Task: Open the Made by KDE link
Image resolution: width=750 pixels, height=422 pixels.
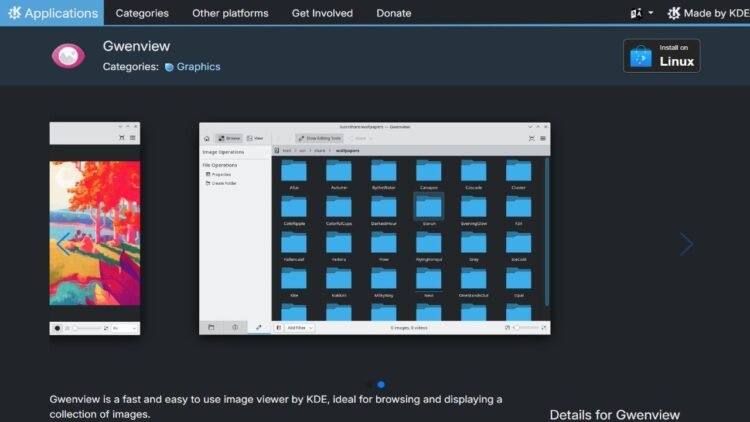Action: coord(708,13)
